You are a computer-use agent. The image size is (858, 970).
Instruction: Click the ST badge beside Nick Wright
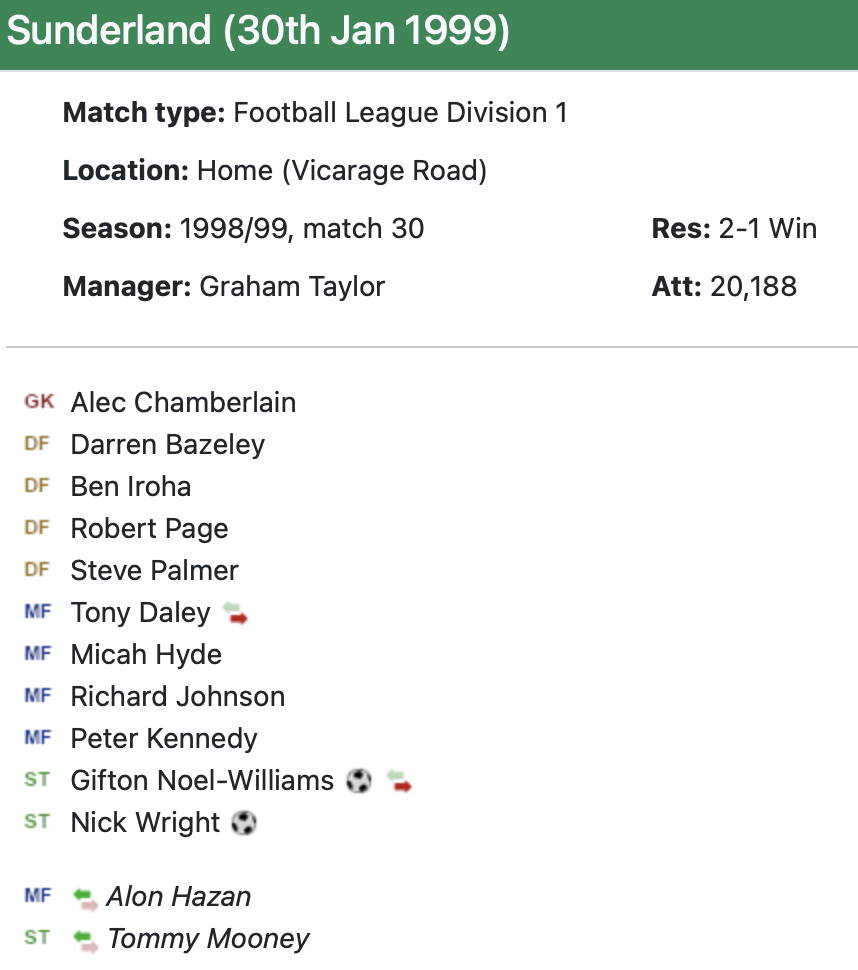[x=37, y=822]
